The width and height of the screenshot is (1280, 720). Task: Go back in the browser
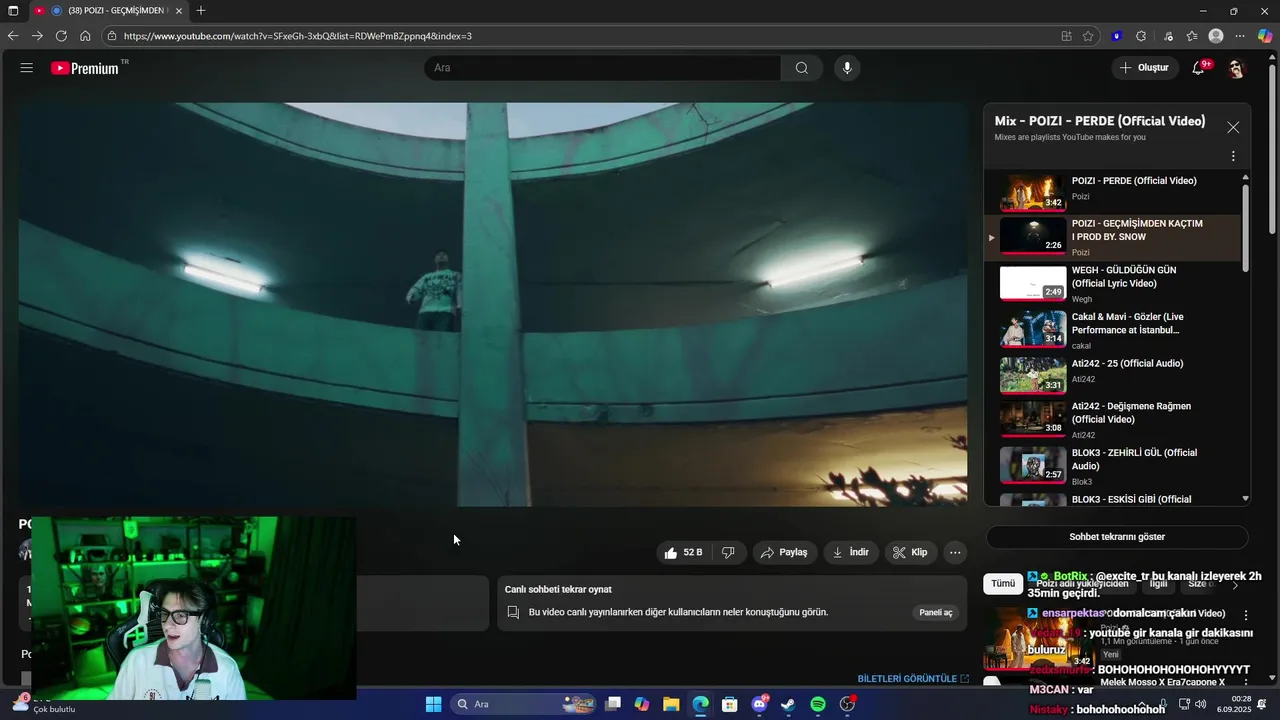click(x=13, y=36)
